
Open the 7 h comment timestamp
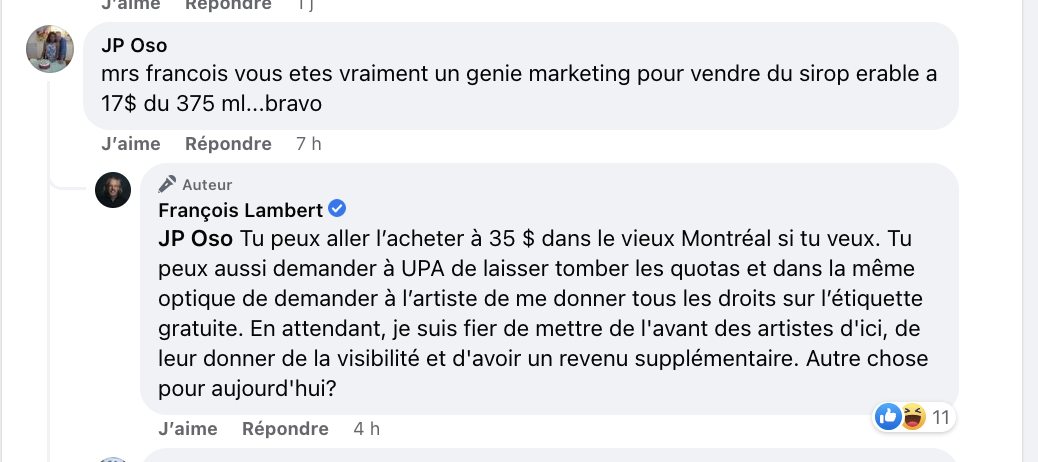tap(308, 144)
